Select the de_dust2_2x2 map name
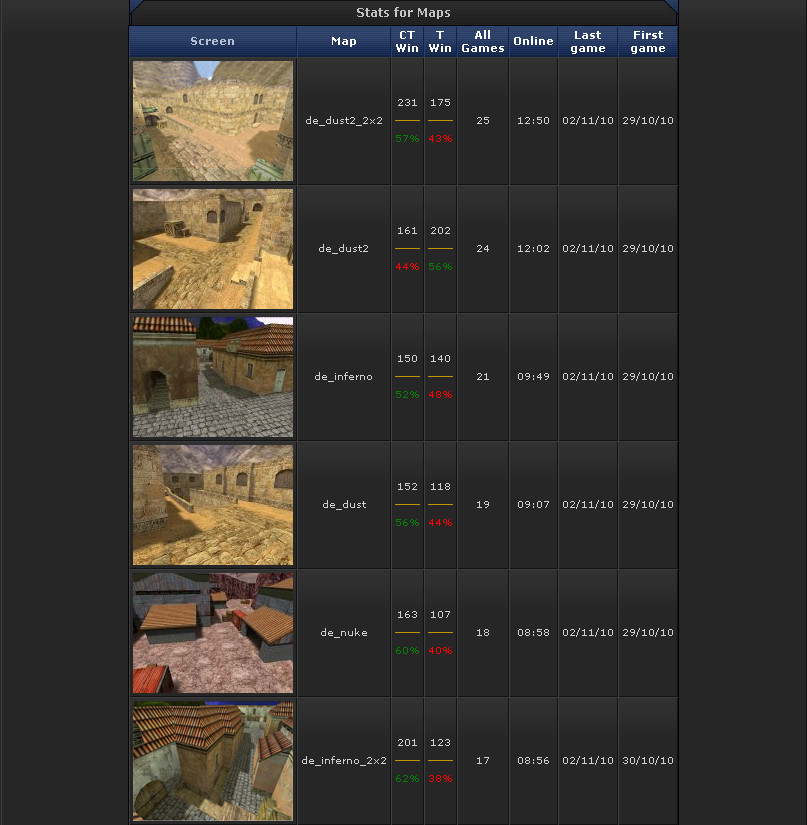The image size is (807, 825). coord(344,120)
